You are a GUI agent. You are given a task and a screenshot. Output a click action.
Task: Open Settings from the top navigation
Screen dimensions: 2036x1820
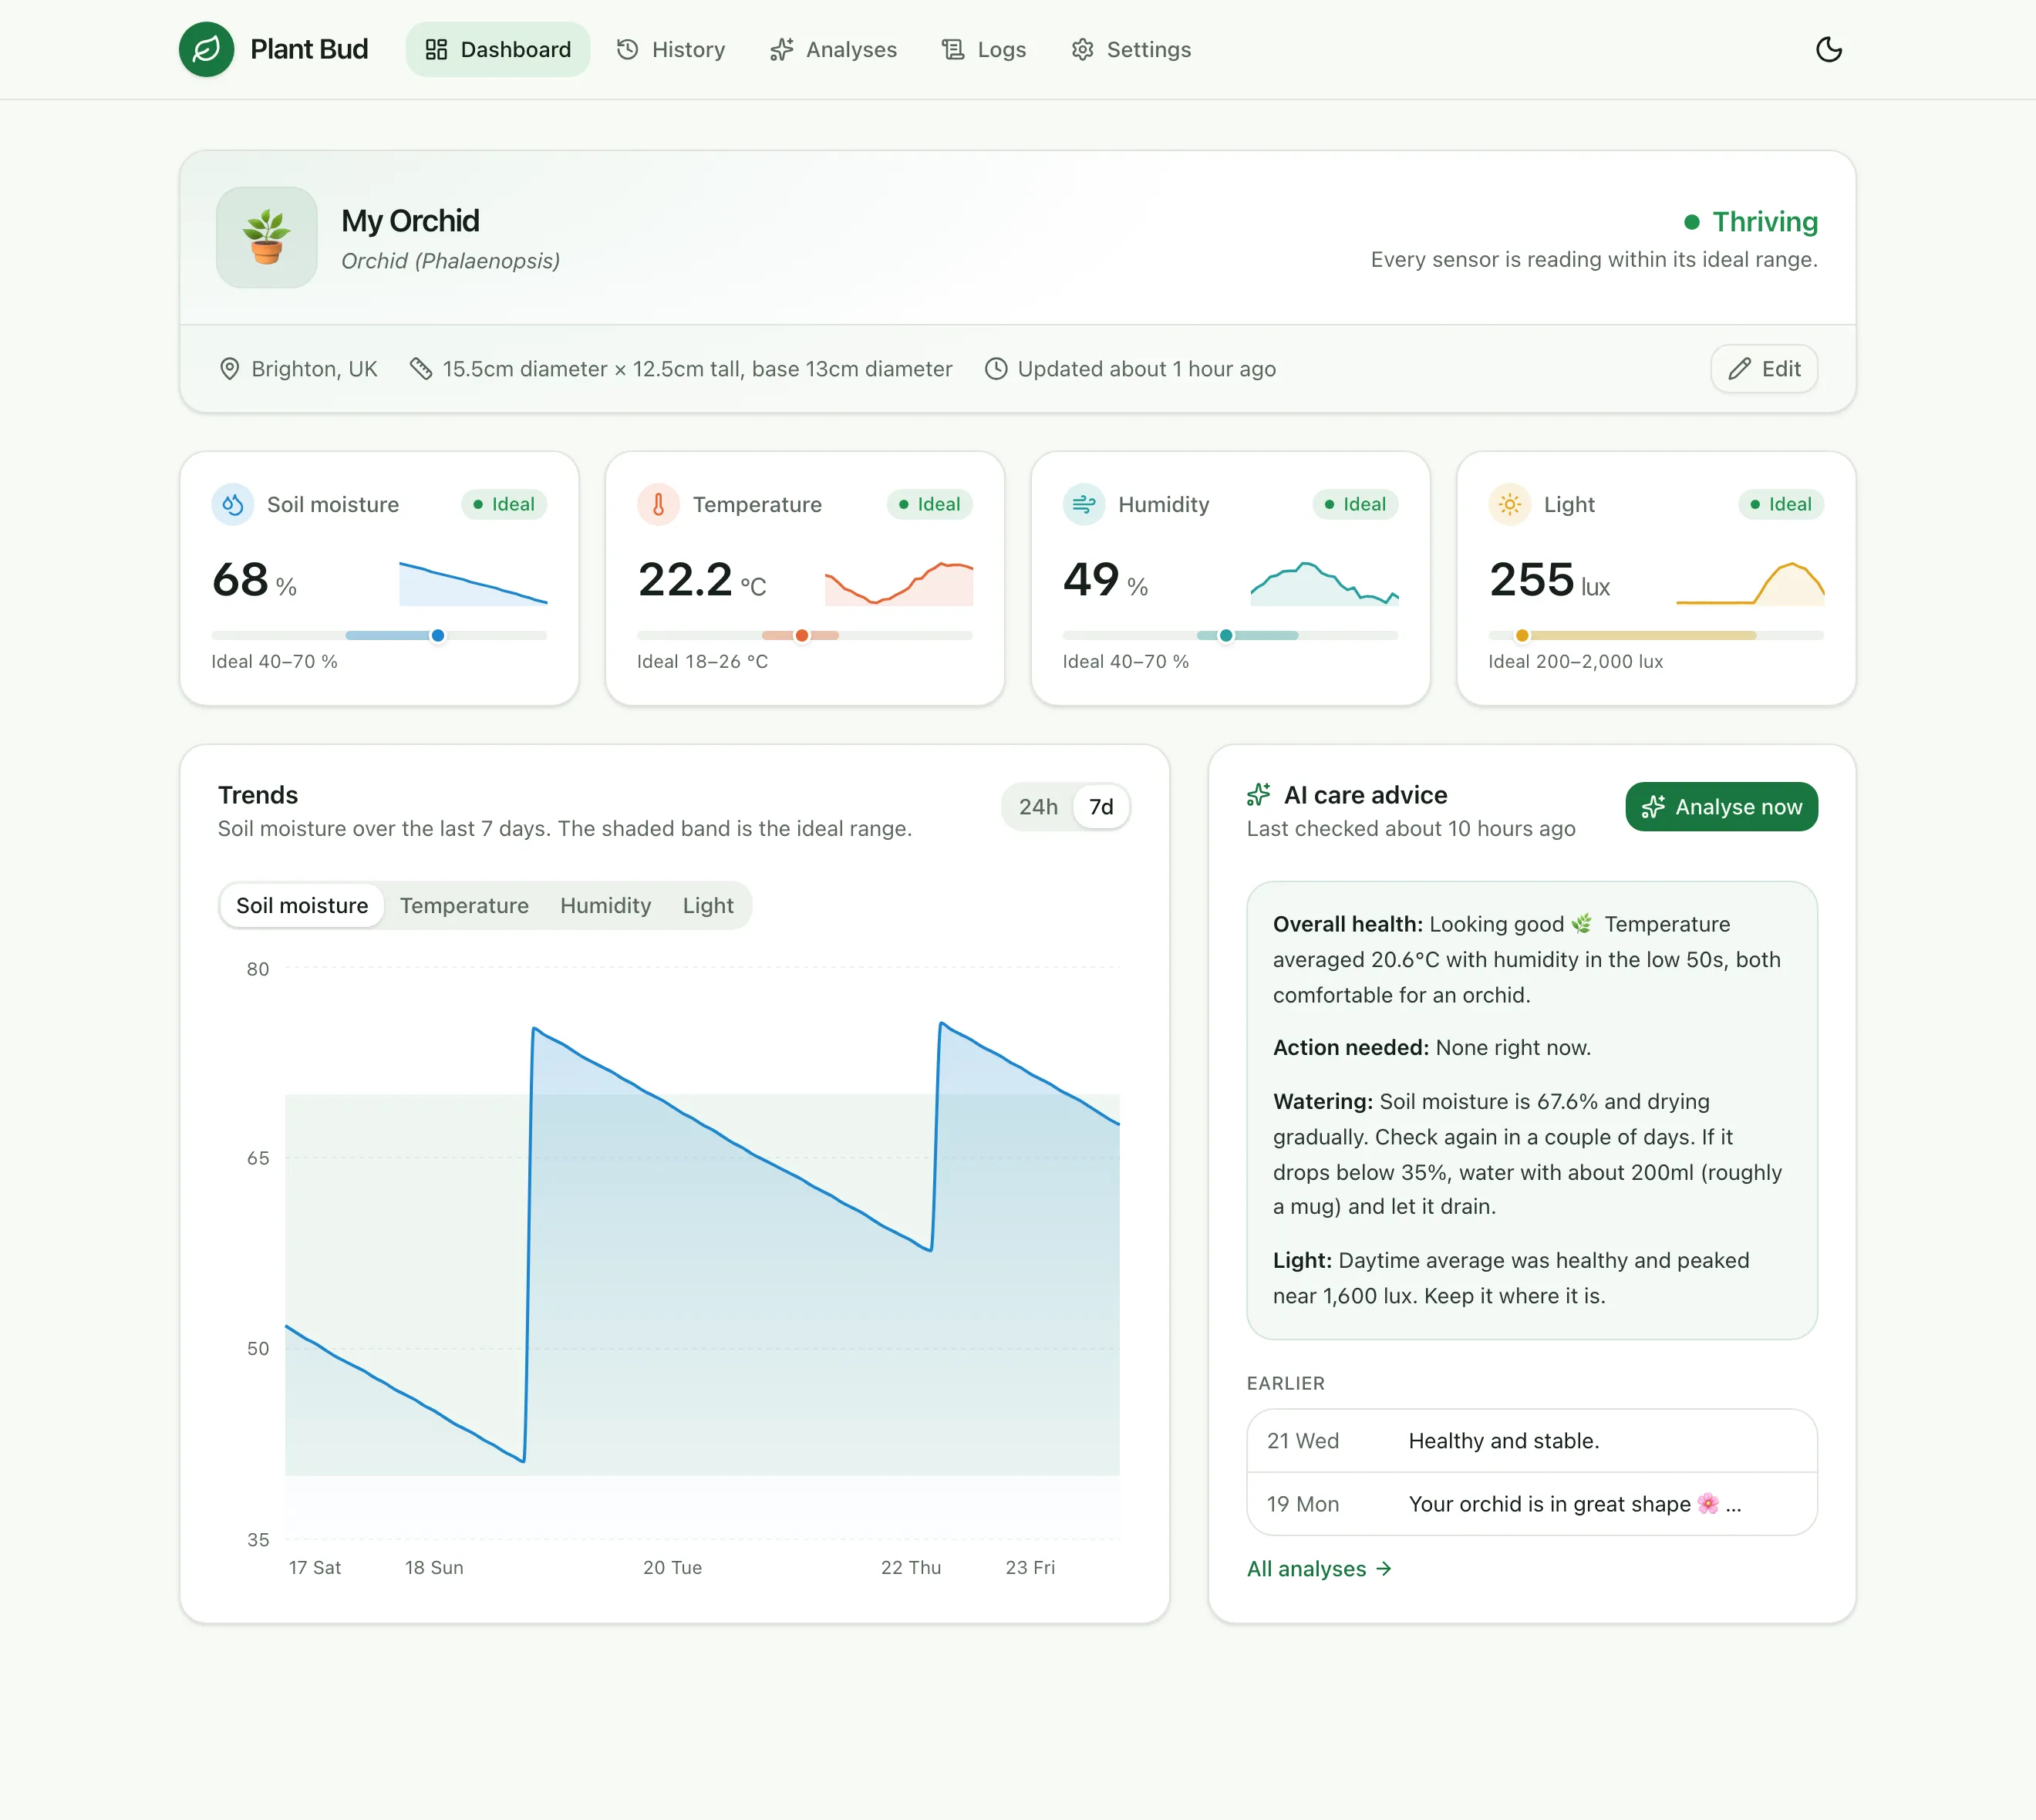click(1131, 49)
